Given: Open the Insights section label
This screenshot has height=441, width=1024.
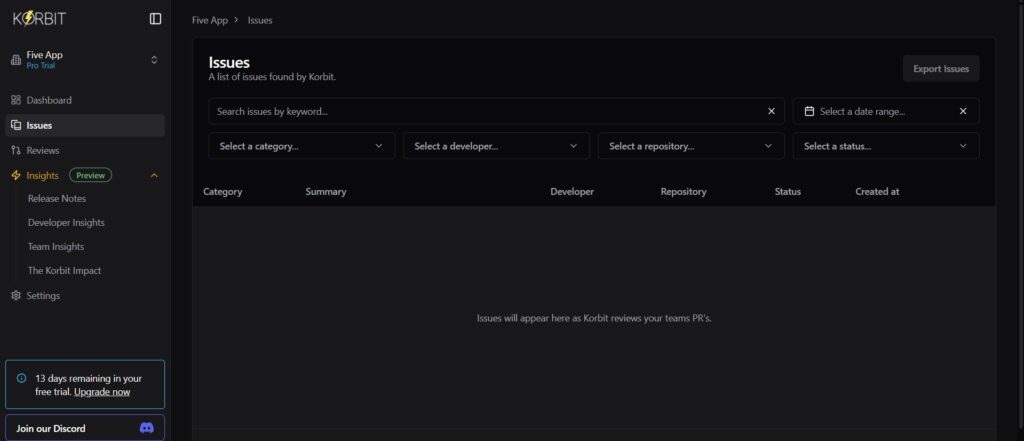Looking at the screenshot, I should click(42, 175).
